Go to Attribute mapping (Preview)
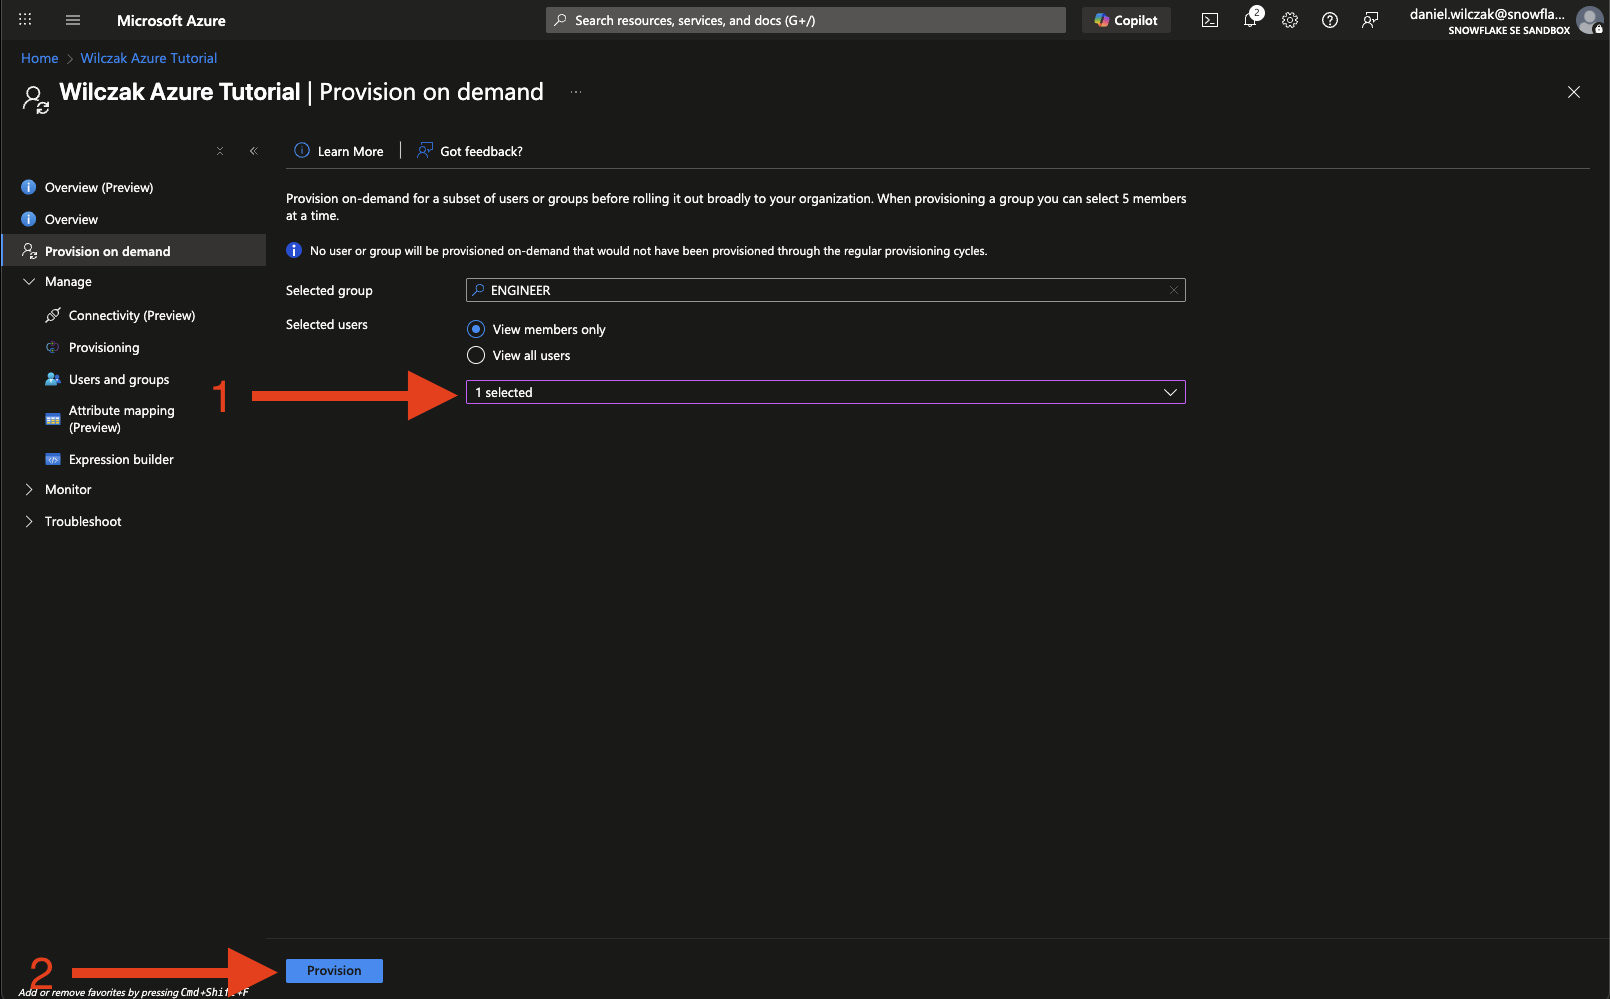 point(121,419)
